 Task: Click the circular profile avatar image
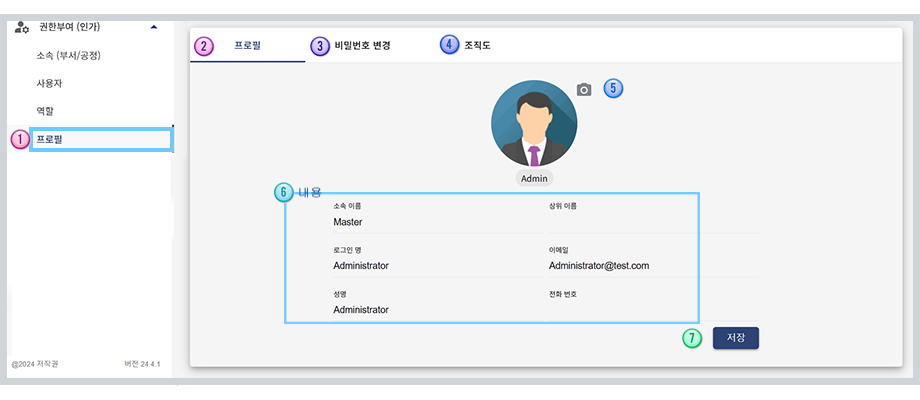point(533,123)
